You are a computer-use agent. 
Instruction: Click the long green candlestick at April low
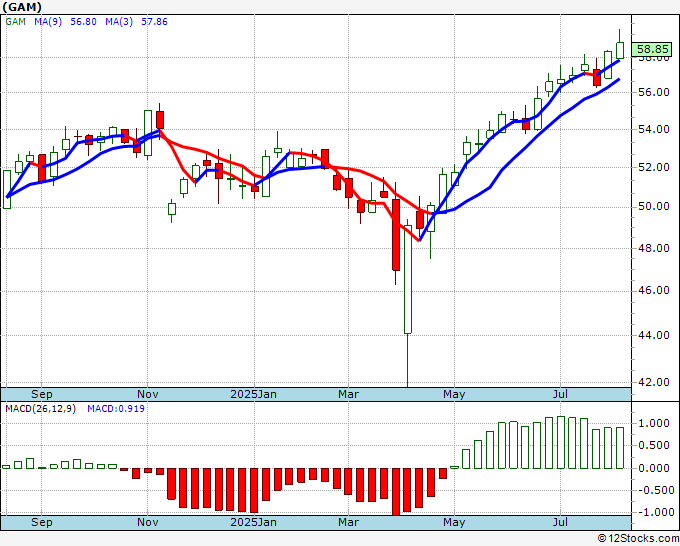(408, 279)
